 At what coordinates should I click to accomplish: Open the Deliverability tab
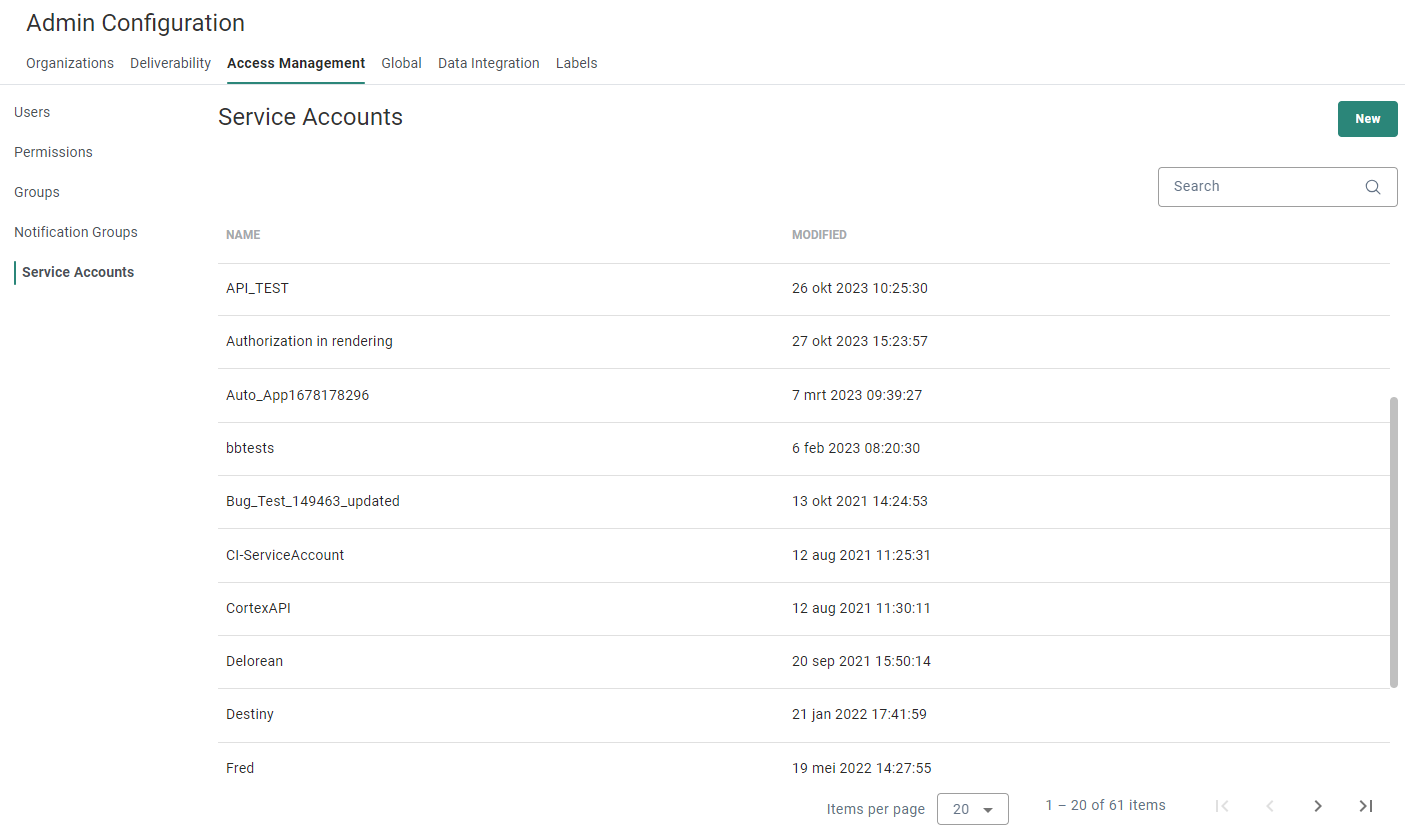point(170,63)
